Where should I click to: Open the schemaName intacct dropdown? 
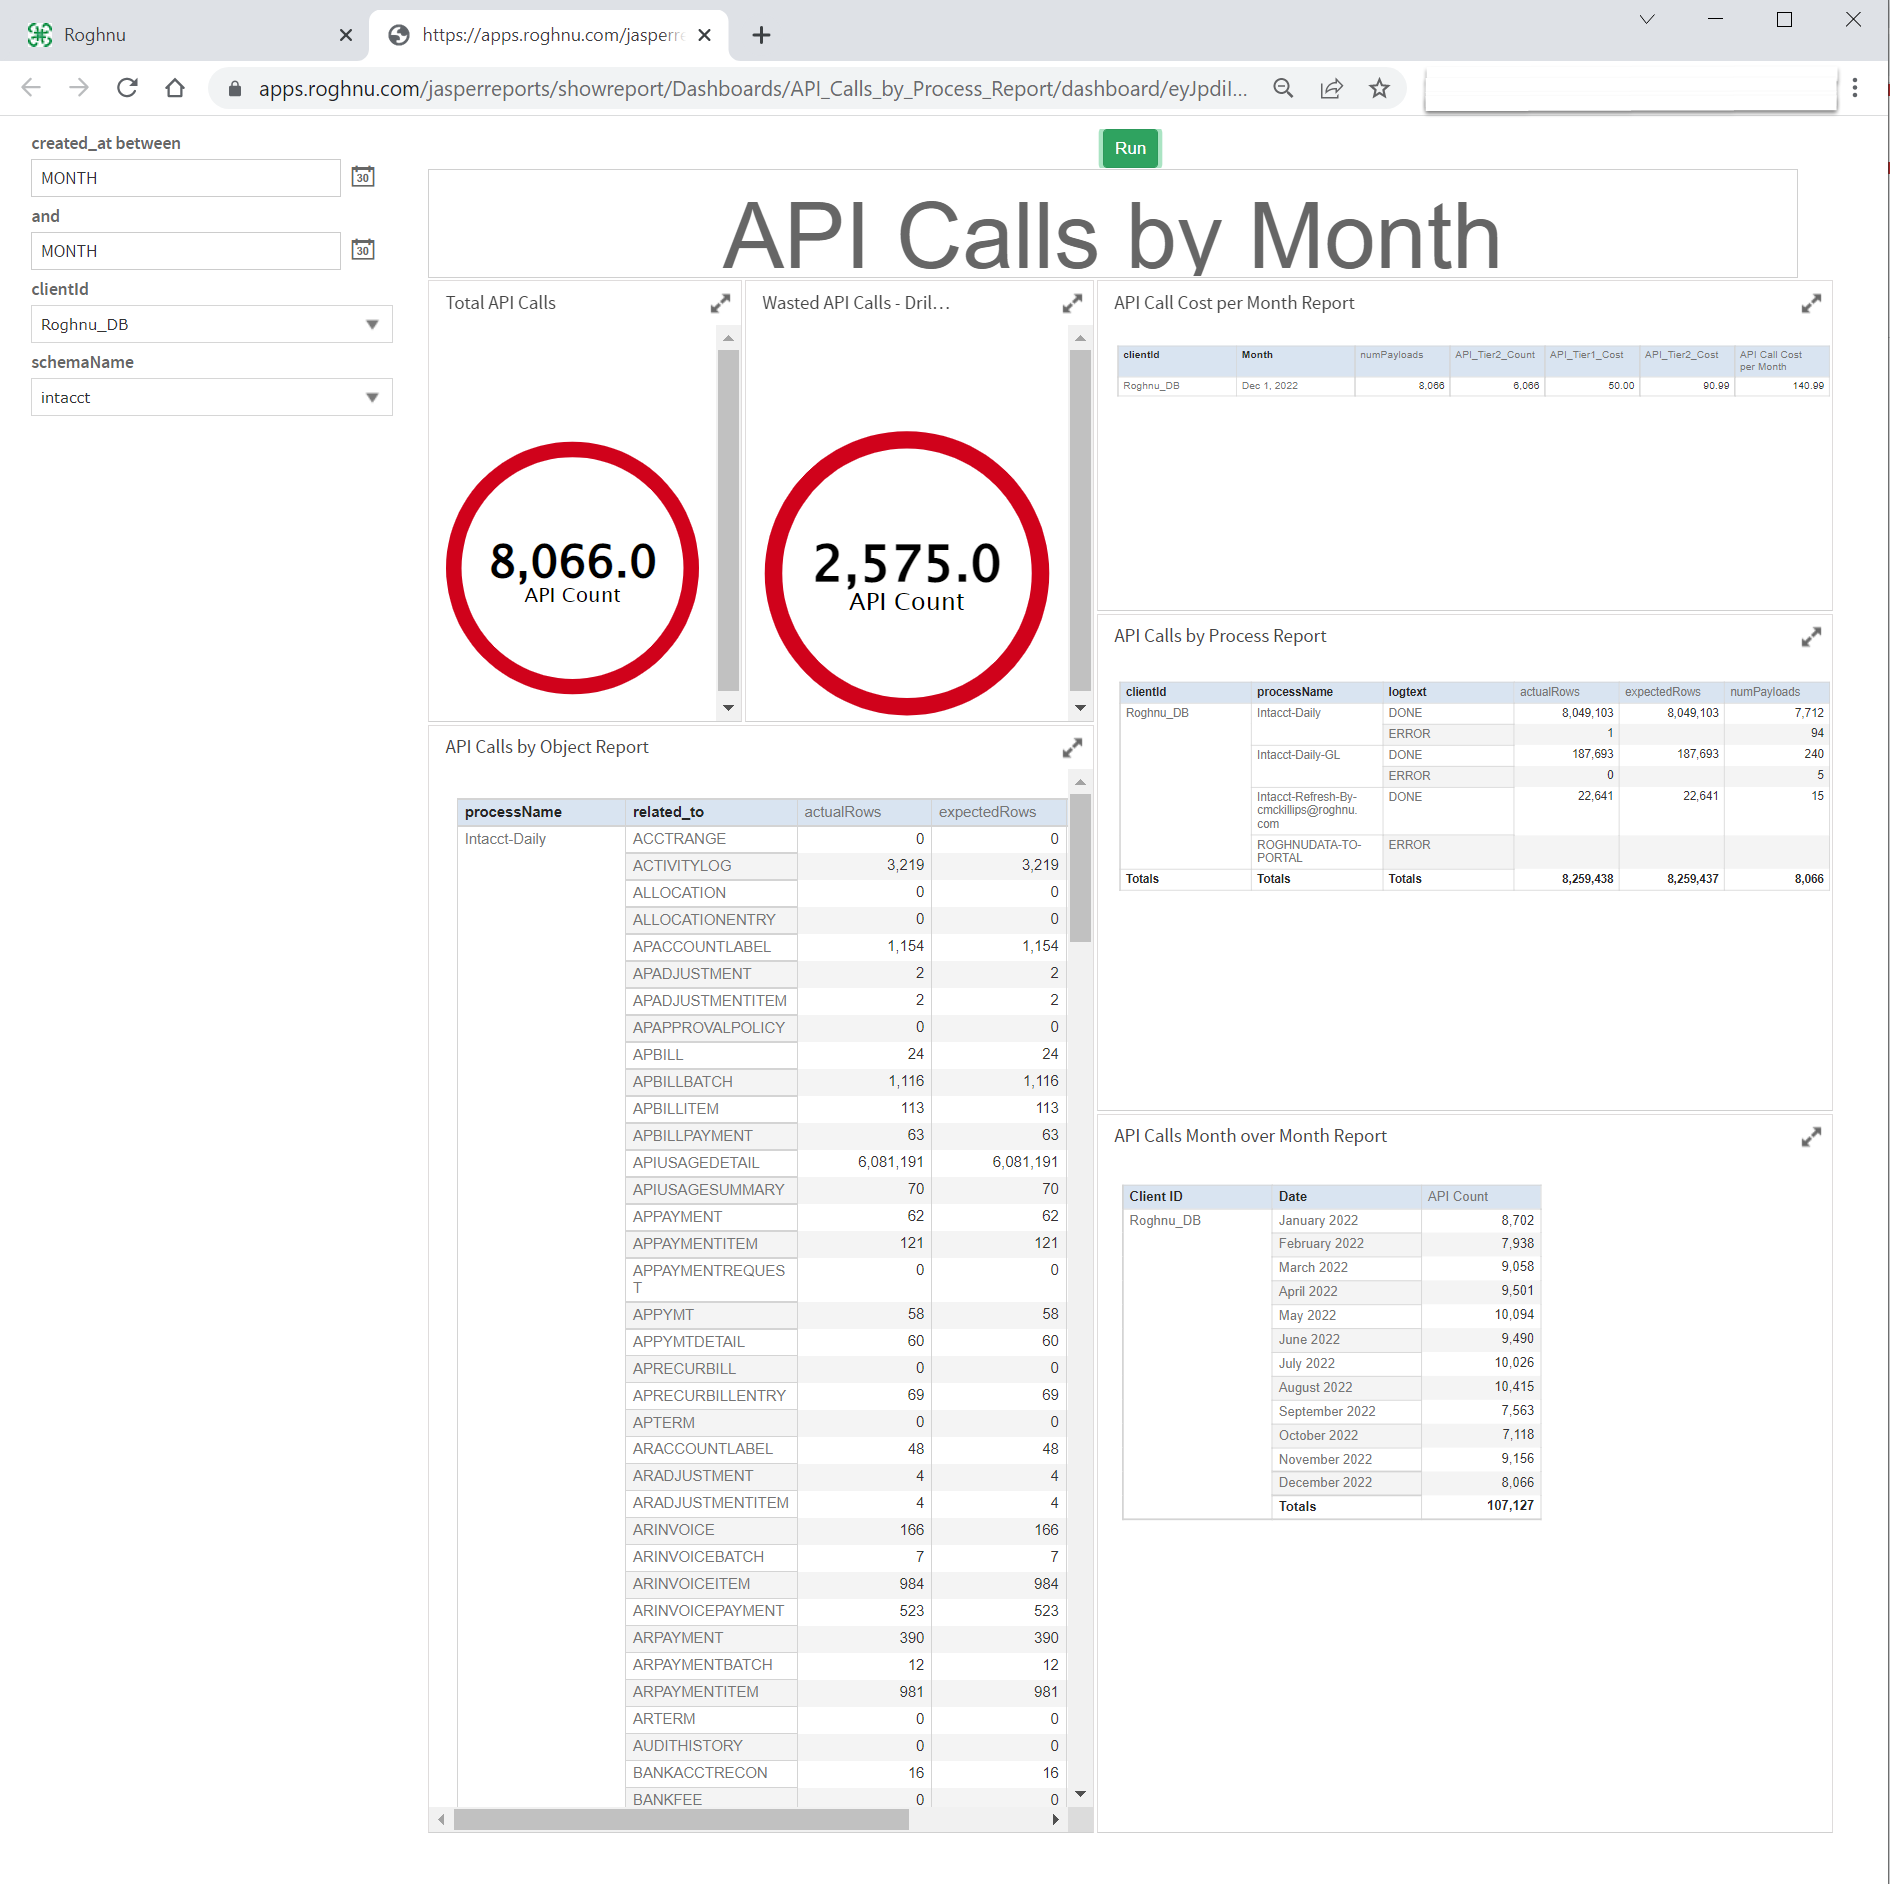tap(211, 398)
